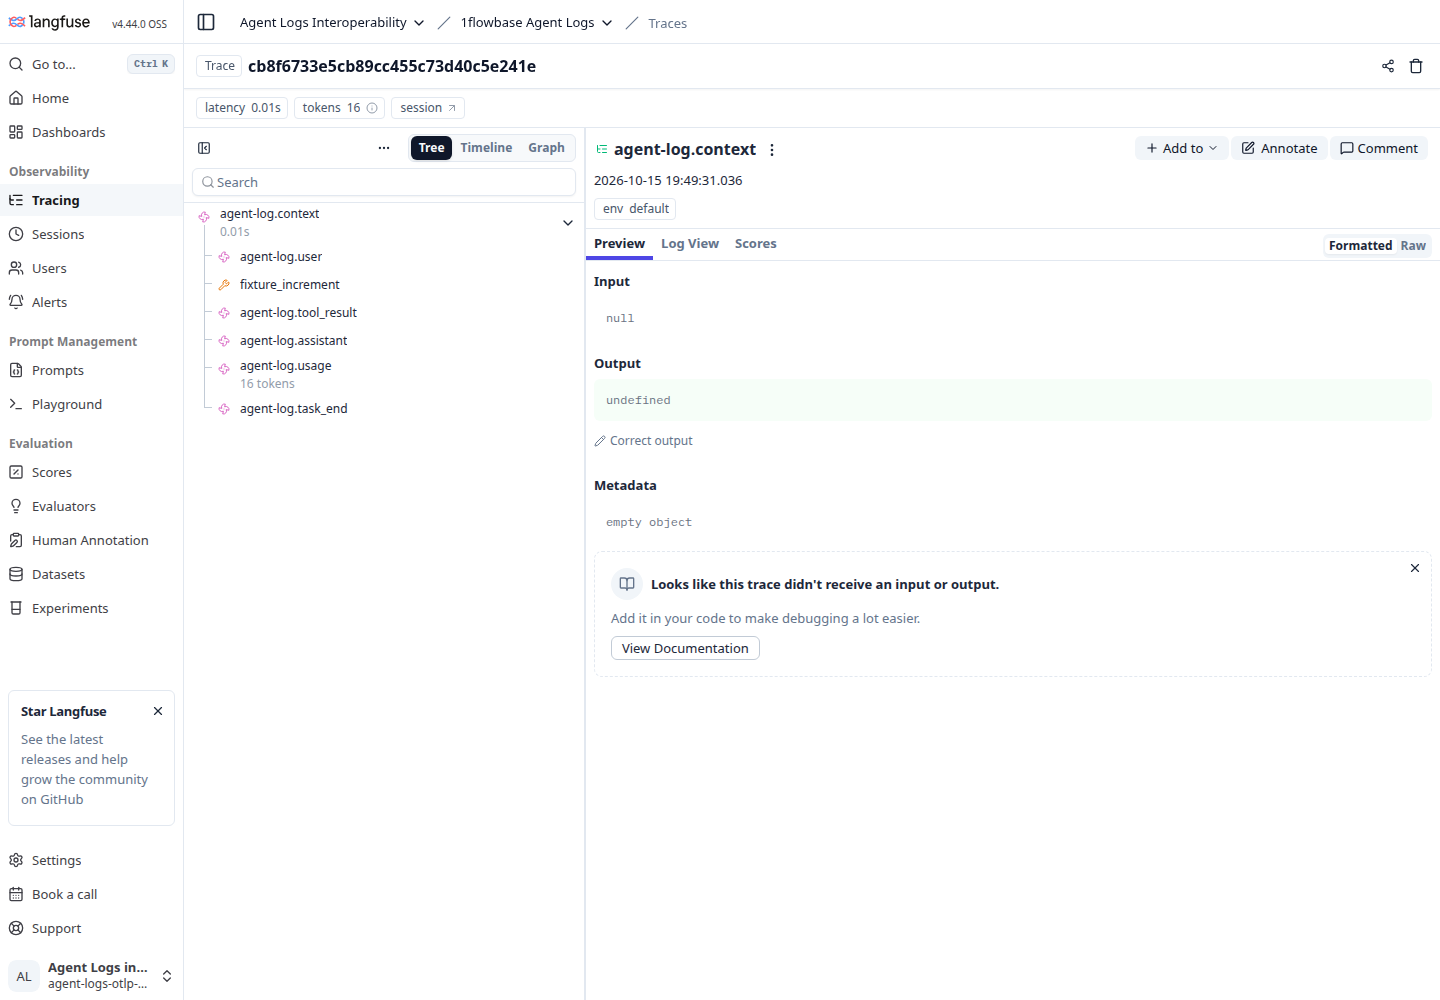Open the Add to dropdown
Viewport: 1440px width, 1000px height.
[x=1181, y=148]
